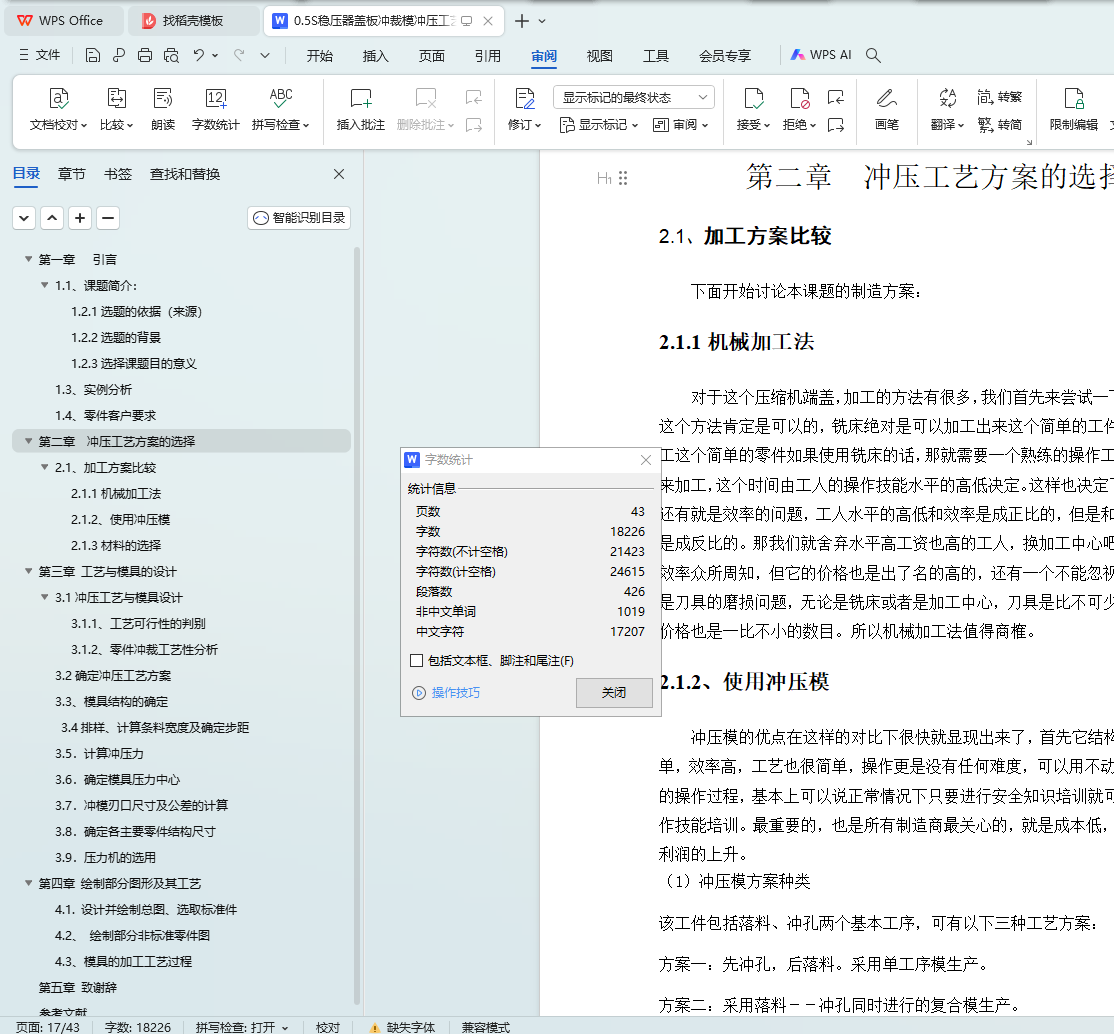Click the 智能识别目录 button
Image resolution: width=1114 pixels, height=1034 pixels.
(299, 218)
